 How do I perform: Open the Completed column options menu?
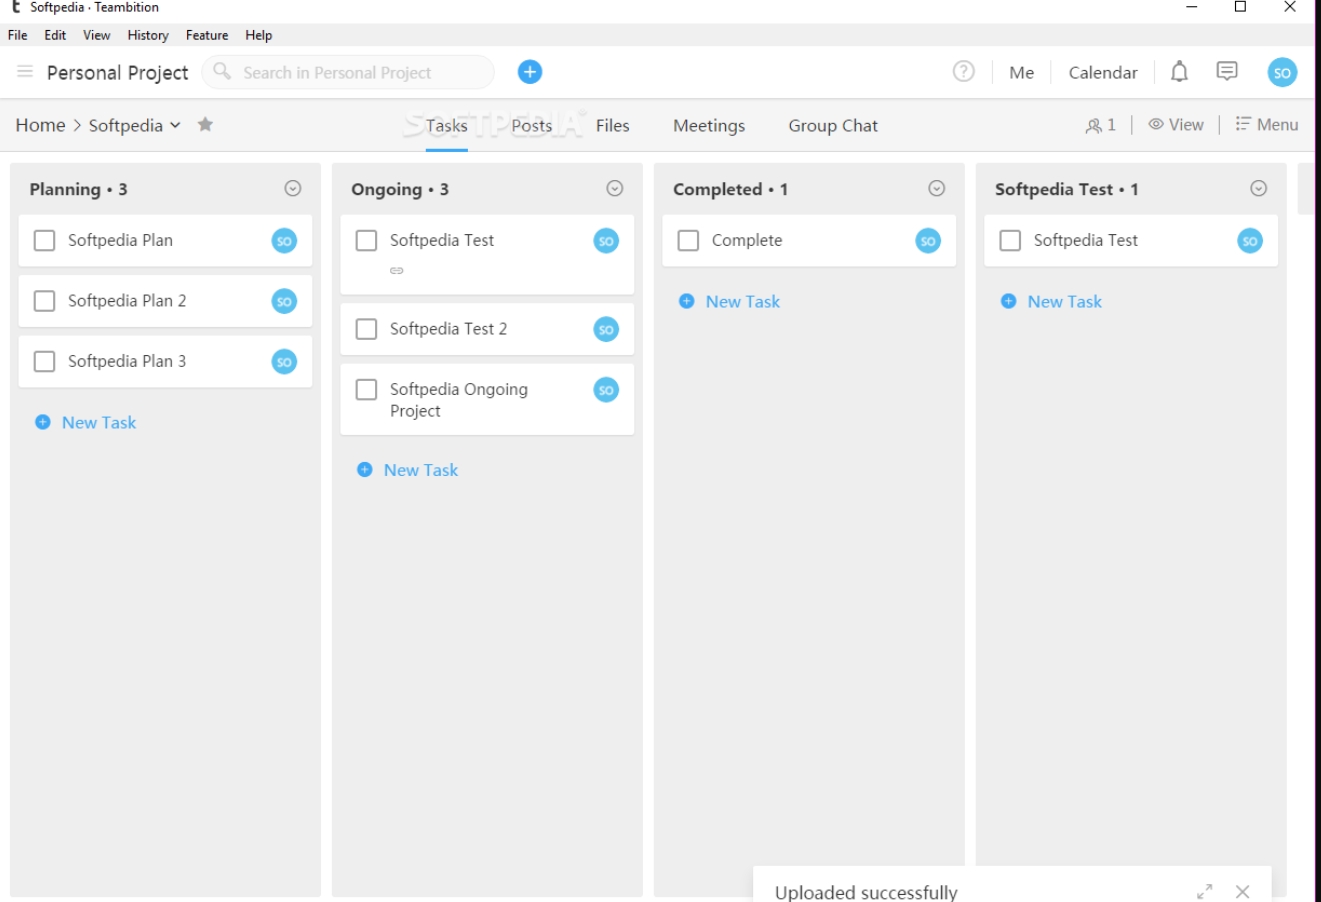tap(937, 189)
